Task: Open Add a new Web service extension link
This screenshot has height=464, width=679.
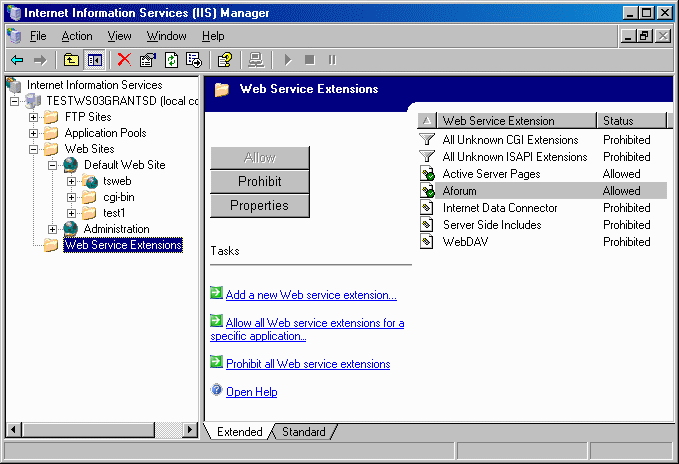Action: (311, 295)
